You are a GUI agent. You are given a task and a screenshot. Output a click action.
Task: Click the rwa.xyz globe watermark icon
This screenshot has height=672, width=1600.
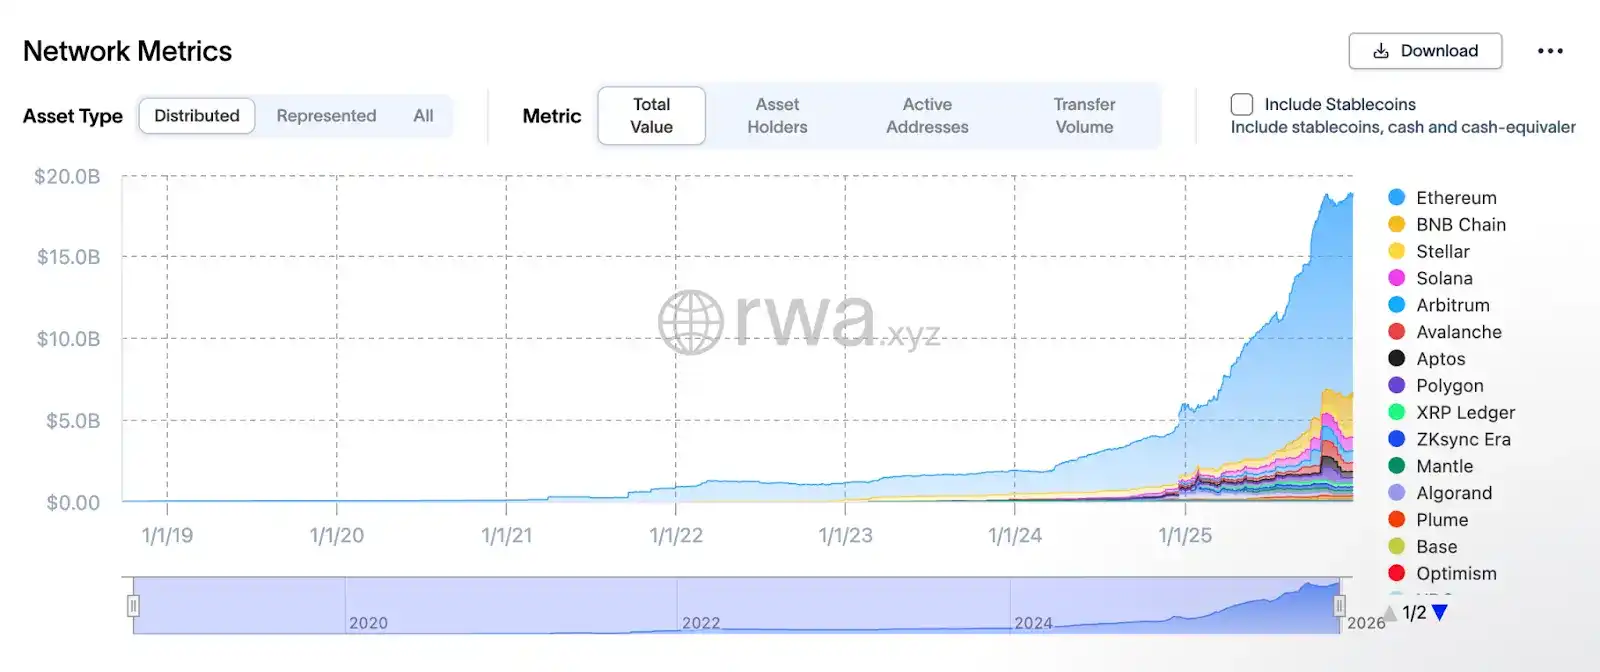pyautogui.click(x=690, y=322)
